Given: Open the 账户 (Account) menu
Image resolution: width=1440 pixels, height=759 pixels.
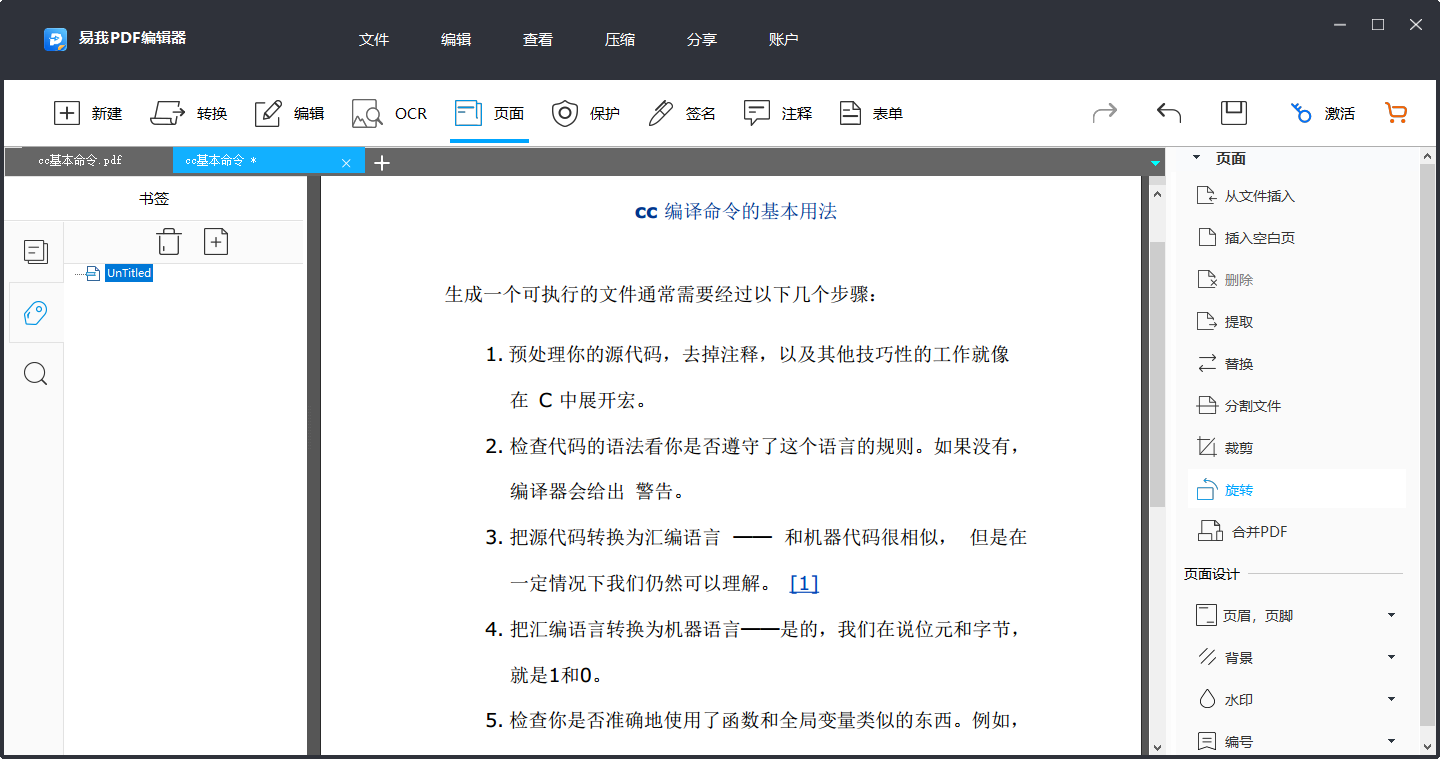Looking at the screenshot, I should click(x=784, y=40).
